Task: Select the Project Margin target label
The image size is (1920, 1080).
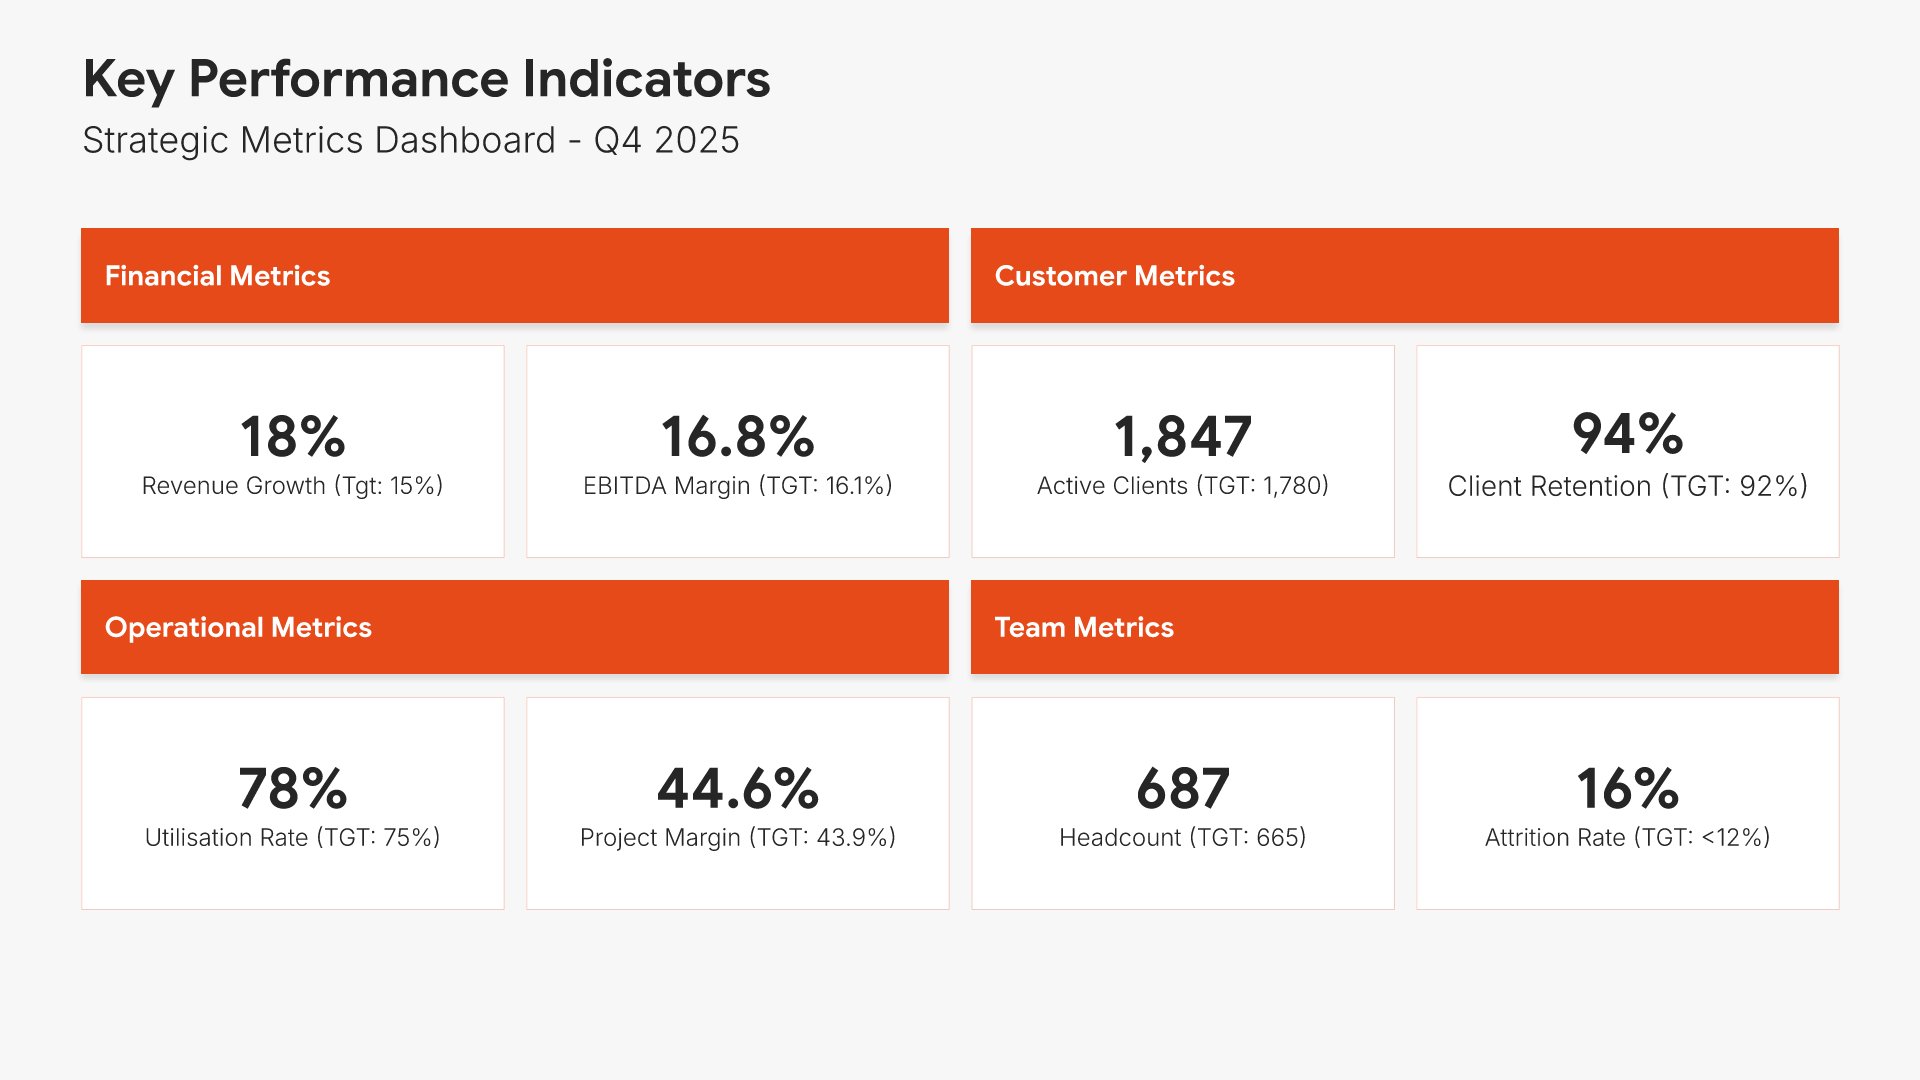Action: click(737, 838)
